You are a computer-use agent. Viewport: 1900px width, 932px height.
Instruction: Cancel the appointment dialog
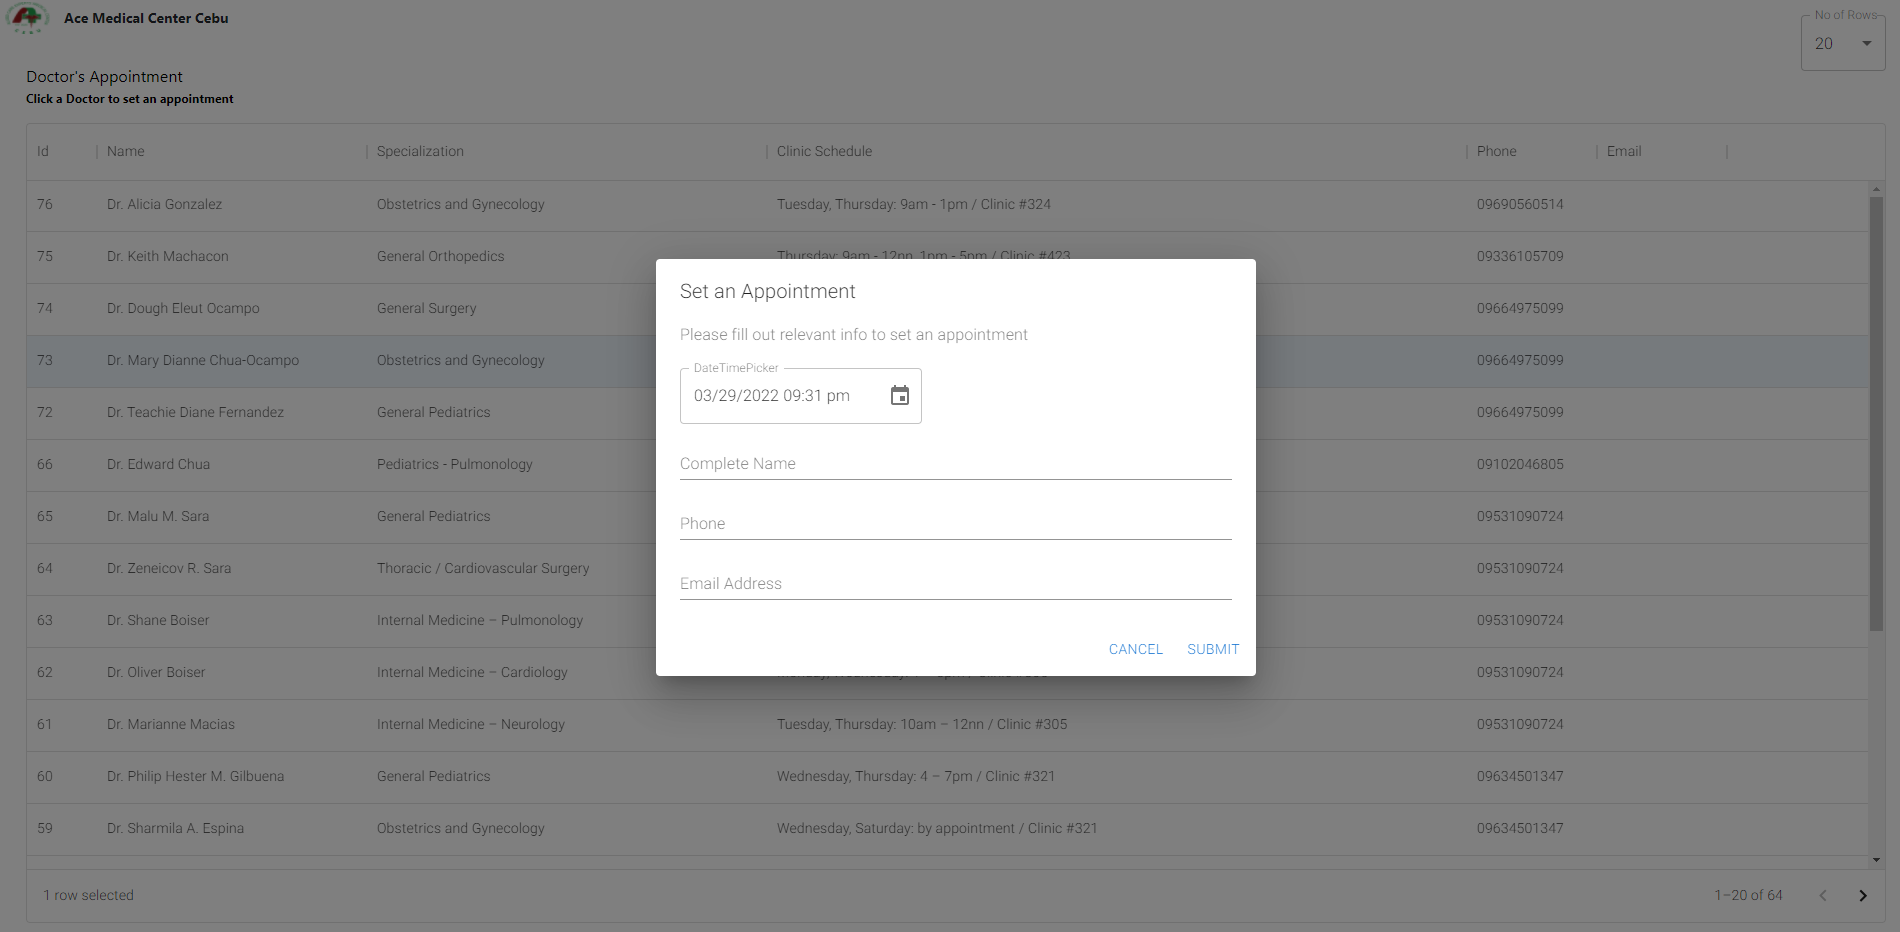coord(1135,649)
